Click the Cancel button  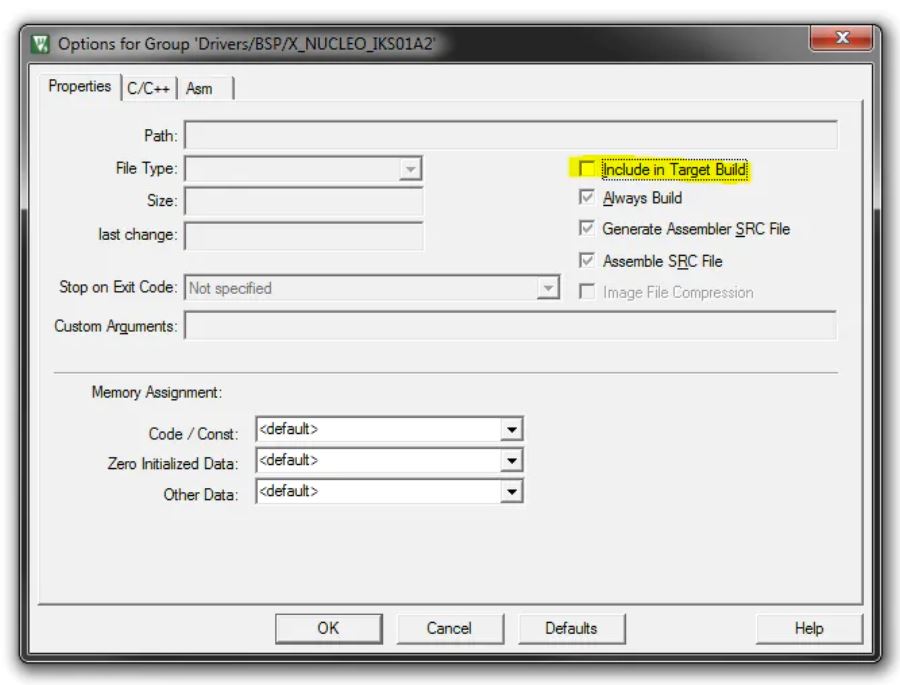449,628
